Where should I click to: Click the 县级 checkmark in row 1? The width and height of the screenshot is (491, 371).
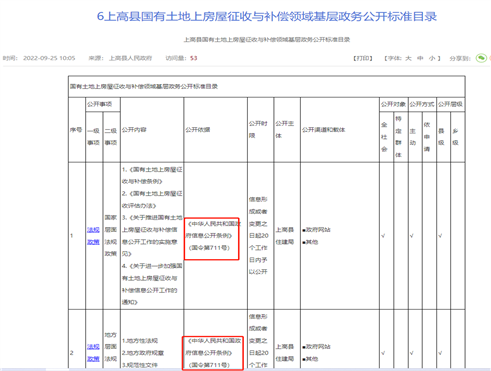pos(440,236)
